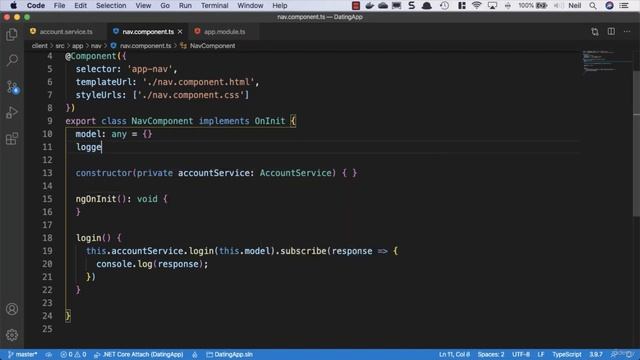The height and width of the screenshot is (360, 640).
Task: Click the feedback icon in status bar
Action: pos(614,354)
